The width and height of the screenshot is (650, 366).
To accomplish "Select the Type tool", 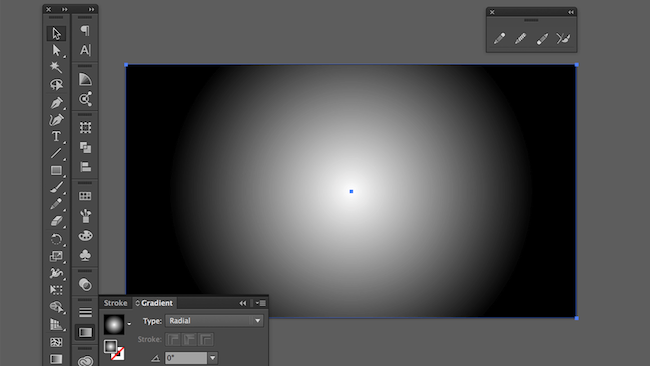I will [56, 136].
